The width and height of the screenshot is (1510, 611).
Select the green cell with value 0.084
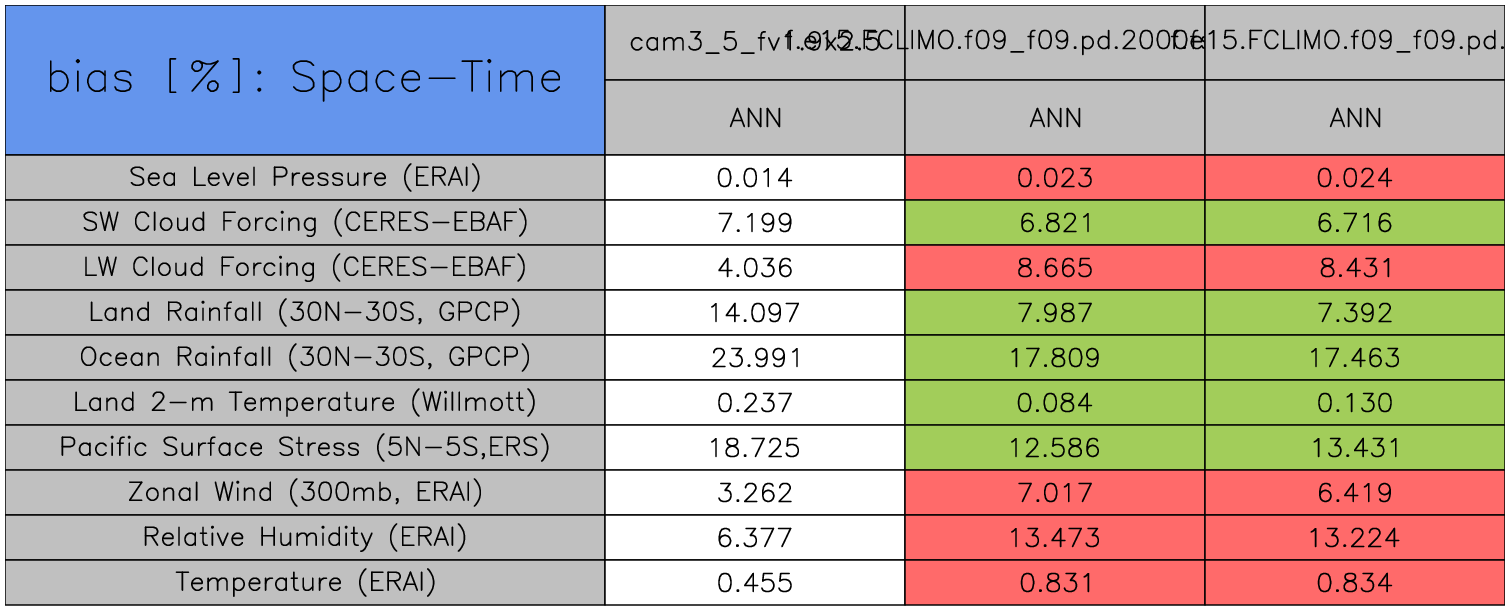[1055, 403]
